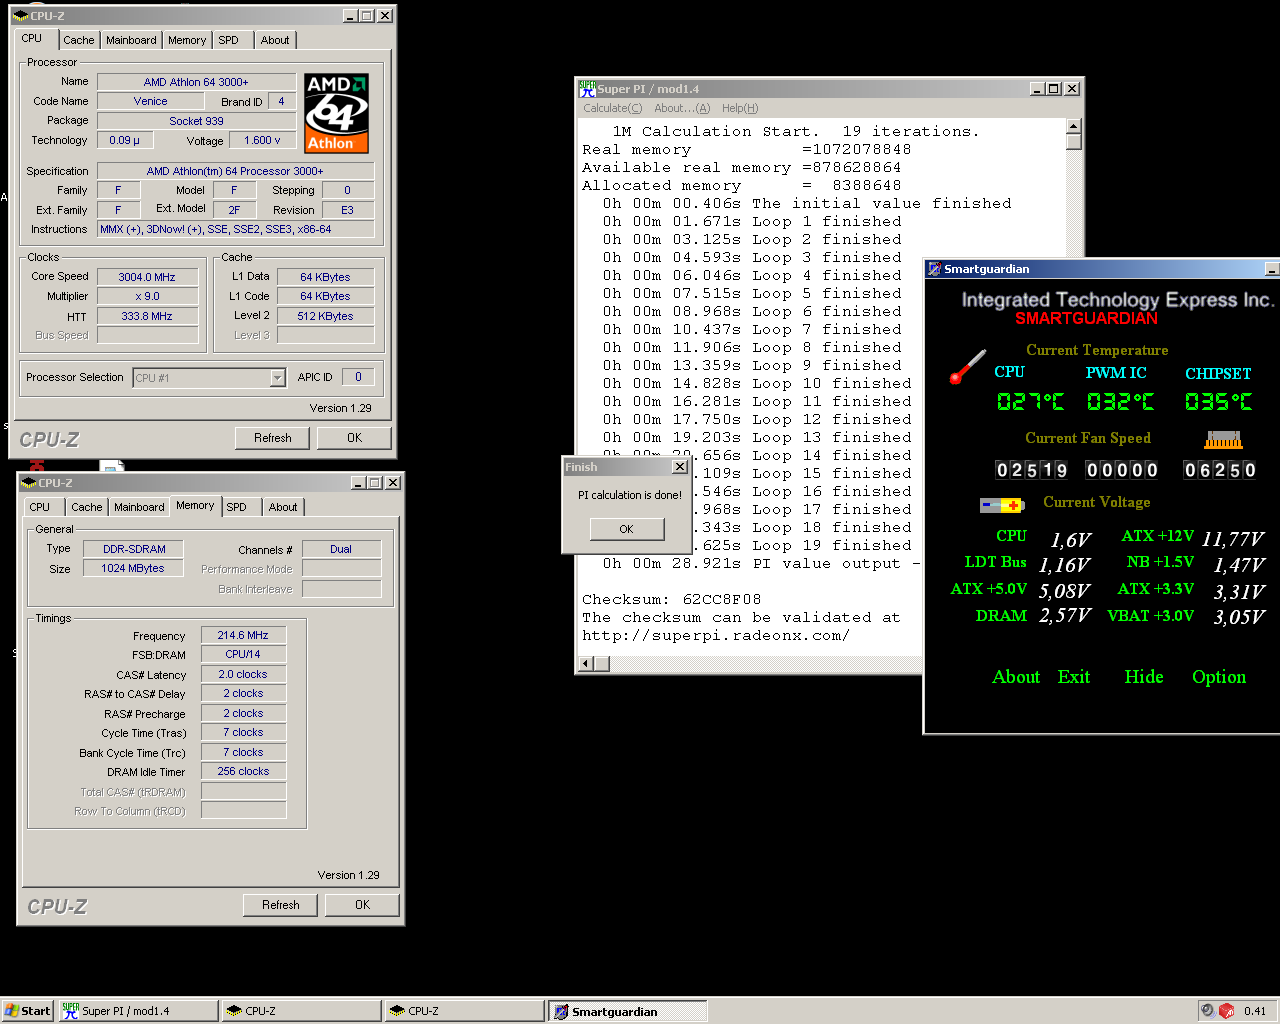Click the Start button on the taskbar
The width and height of the screenshot is (1280, 1024).
click(x=27, y=1011)
